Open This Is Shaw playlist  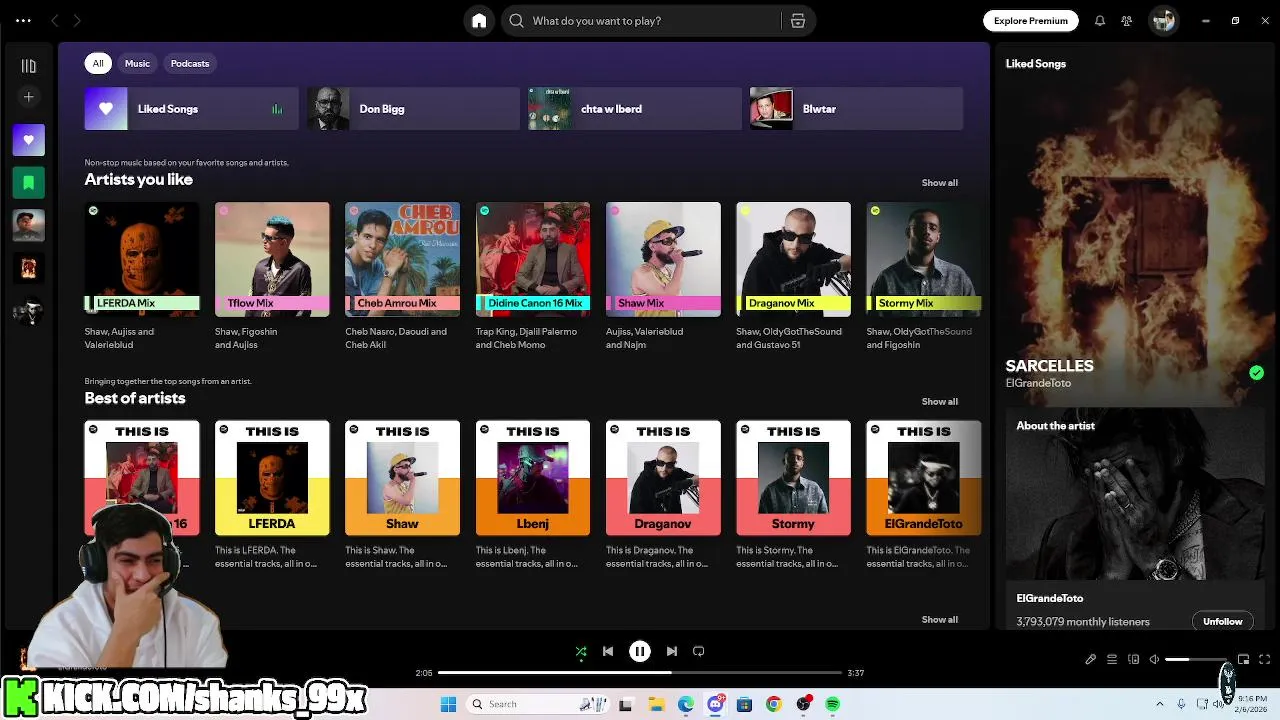402,495
